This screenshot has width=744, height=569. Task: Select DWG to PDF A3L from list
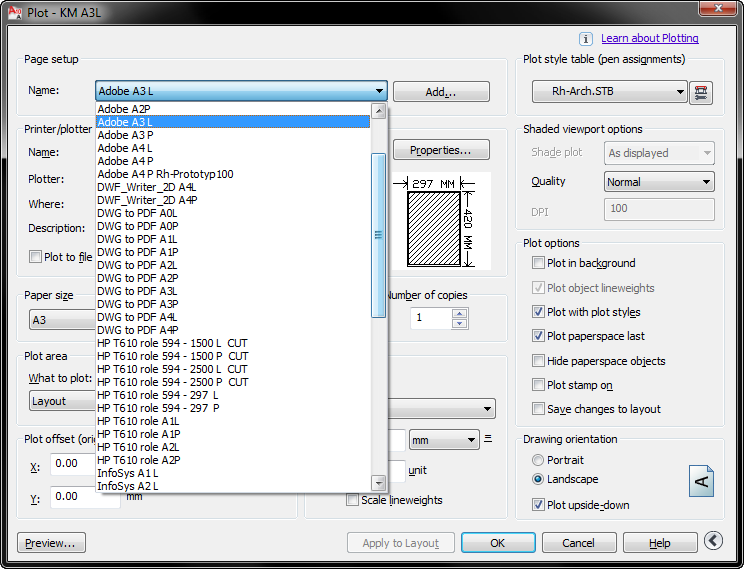pos(138,291)
